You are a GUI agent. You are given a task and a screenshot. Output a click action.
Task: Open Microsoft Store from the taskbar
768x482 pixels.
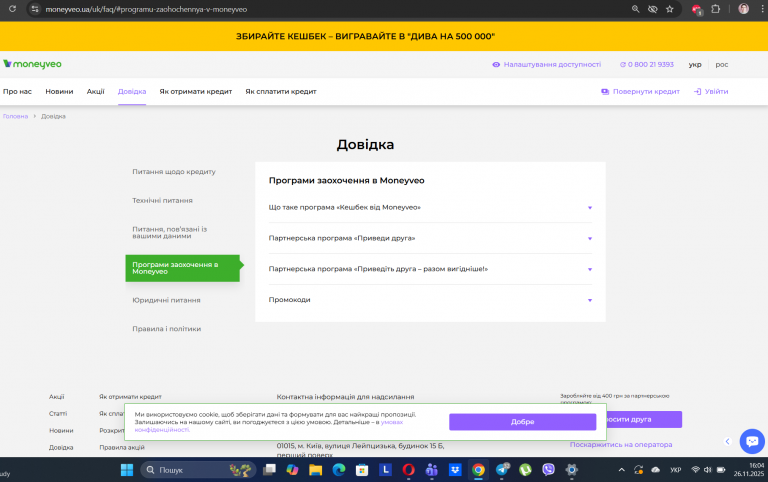tap(362, 470)
